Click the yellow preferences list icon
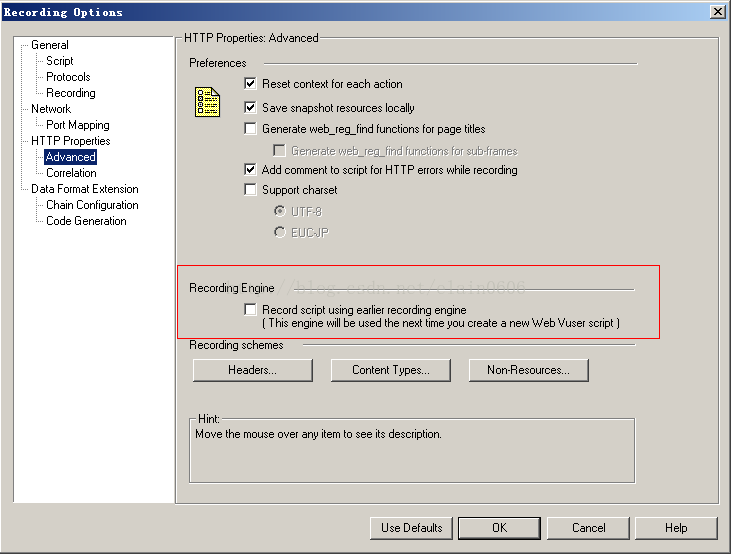 pos(207,102)
